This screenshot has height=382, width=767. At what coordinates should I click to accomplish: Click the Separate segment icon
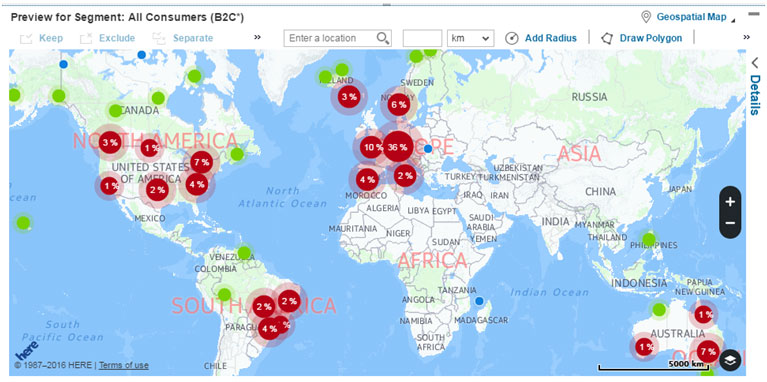pos(159,38)
